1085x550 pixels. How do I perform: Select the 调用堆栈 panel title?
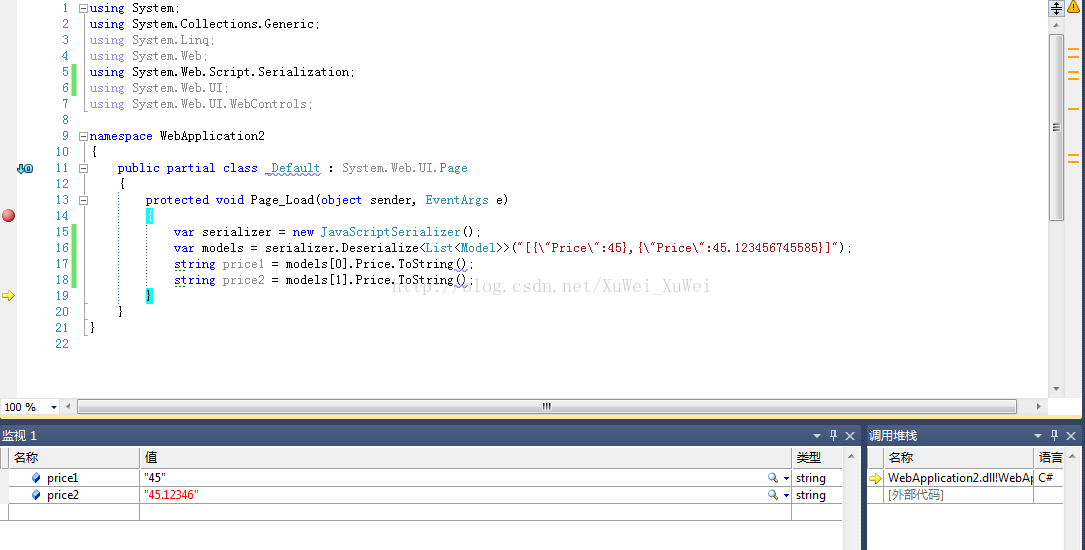pos(893,435)
